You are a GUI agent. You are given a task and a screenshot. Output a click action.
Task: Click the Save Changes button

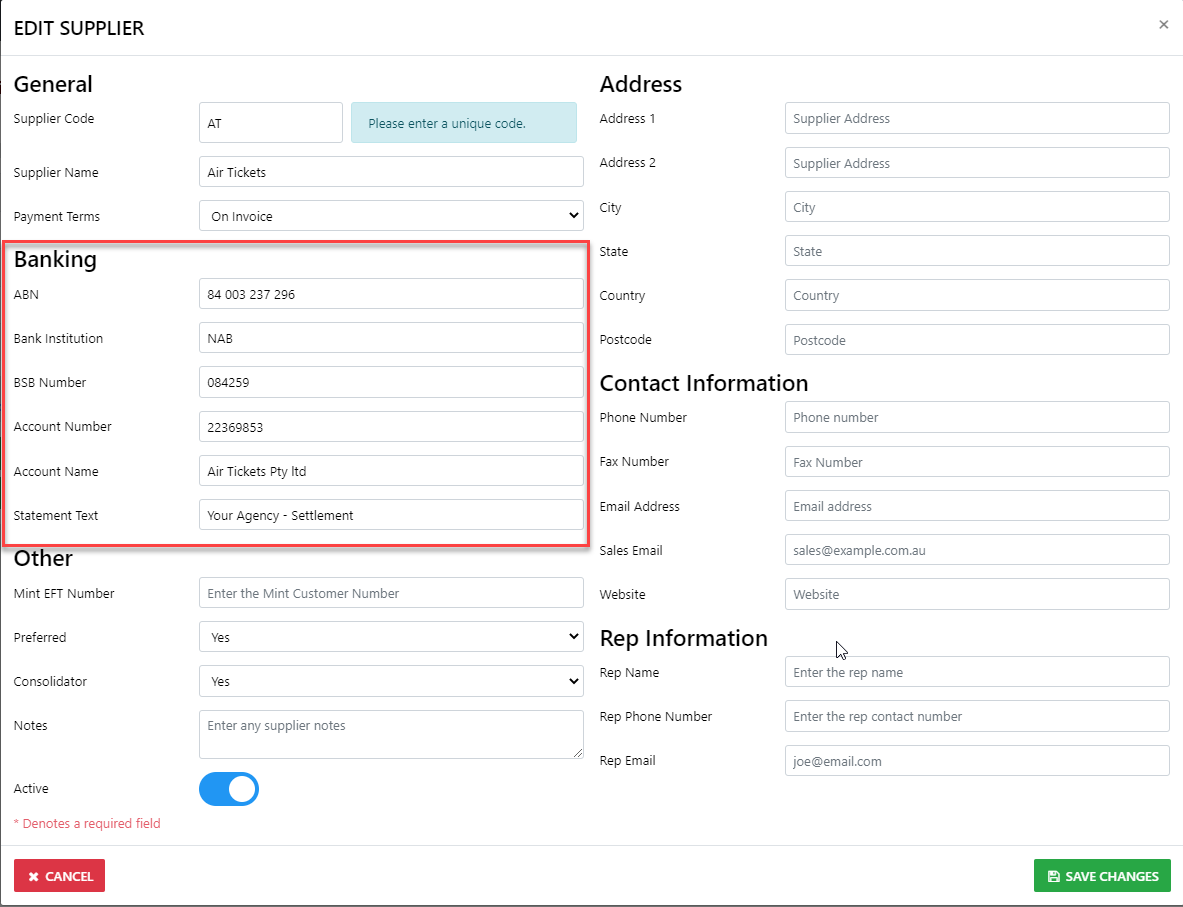coord(1102,876)
